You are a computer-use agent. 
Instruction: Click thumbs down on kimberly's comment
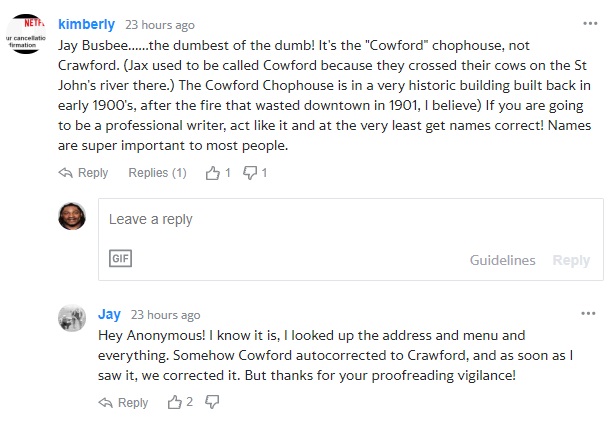250,173
